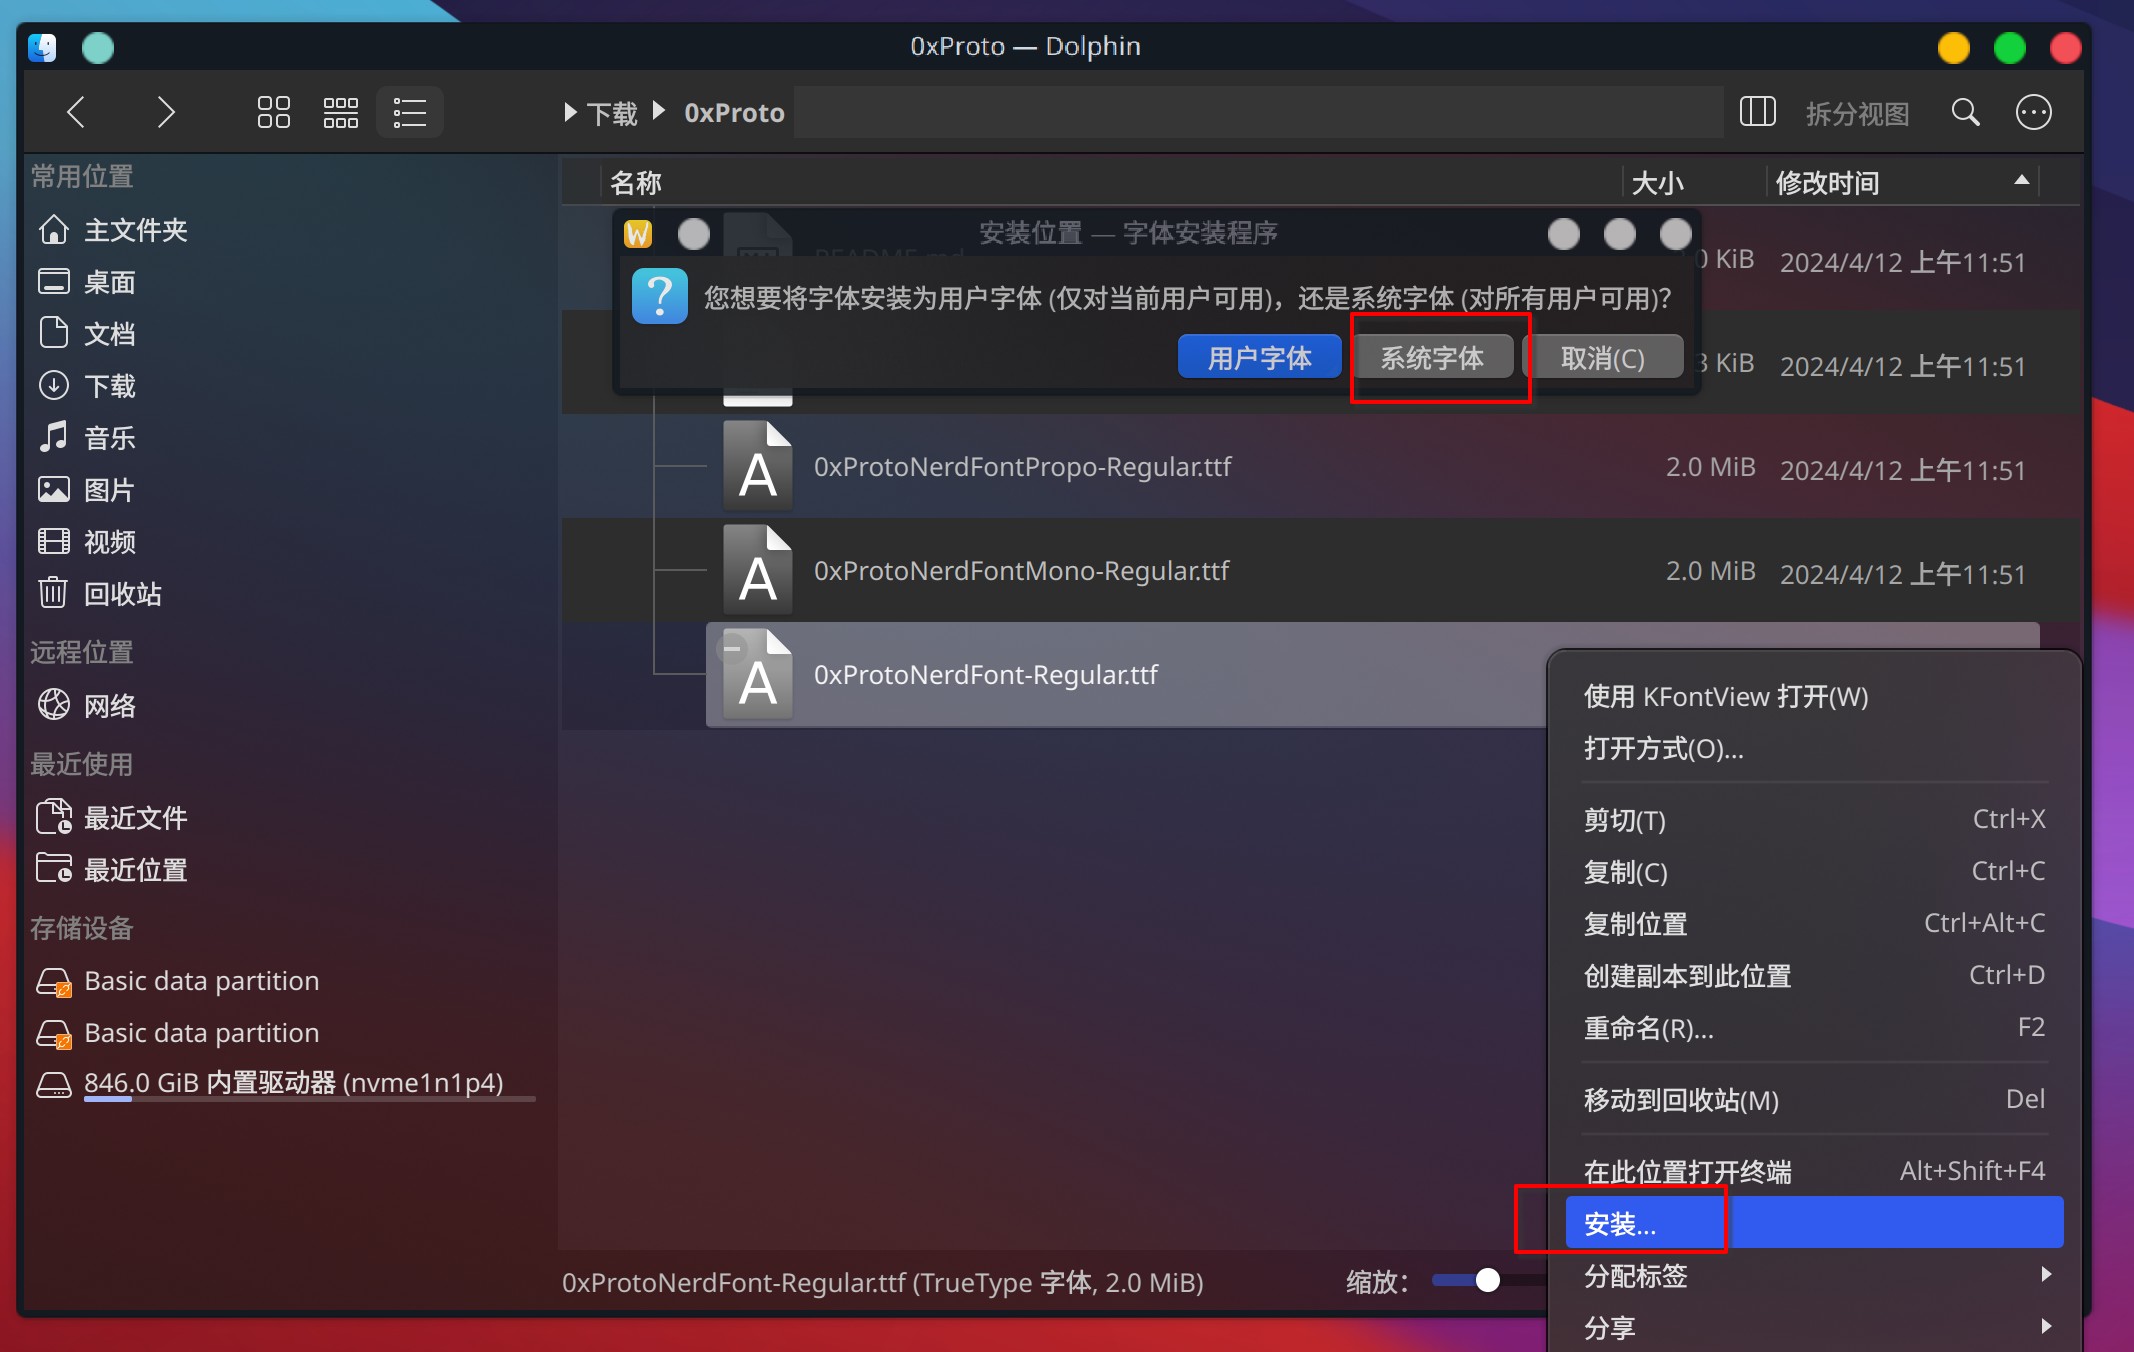Switch to compact view mode

[341, 112]
